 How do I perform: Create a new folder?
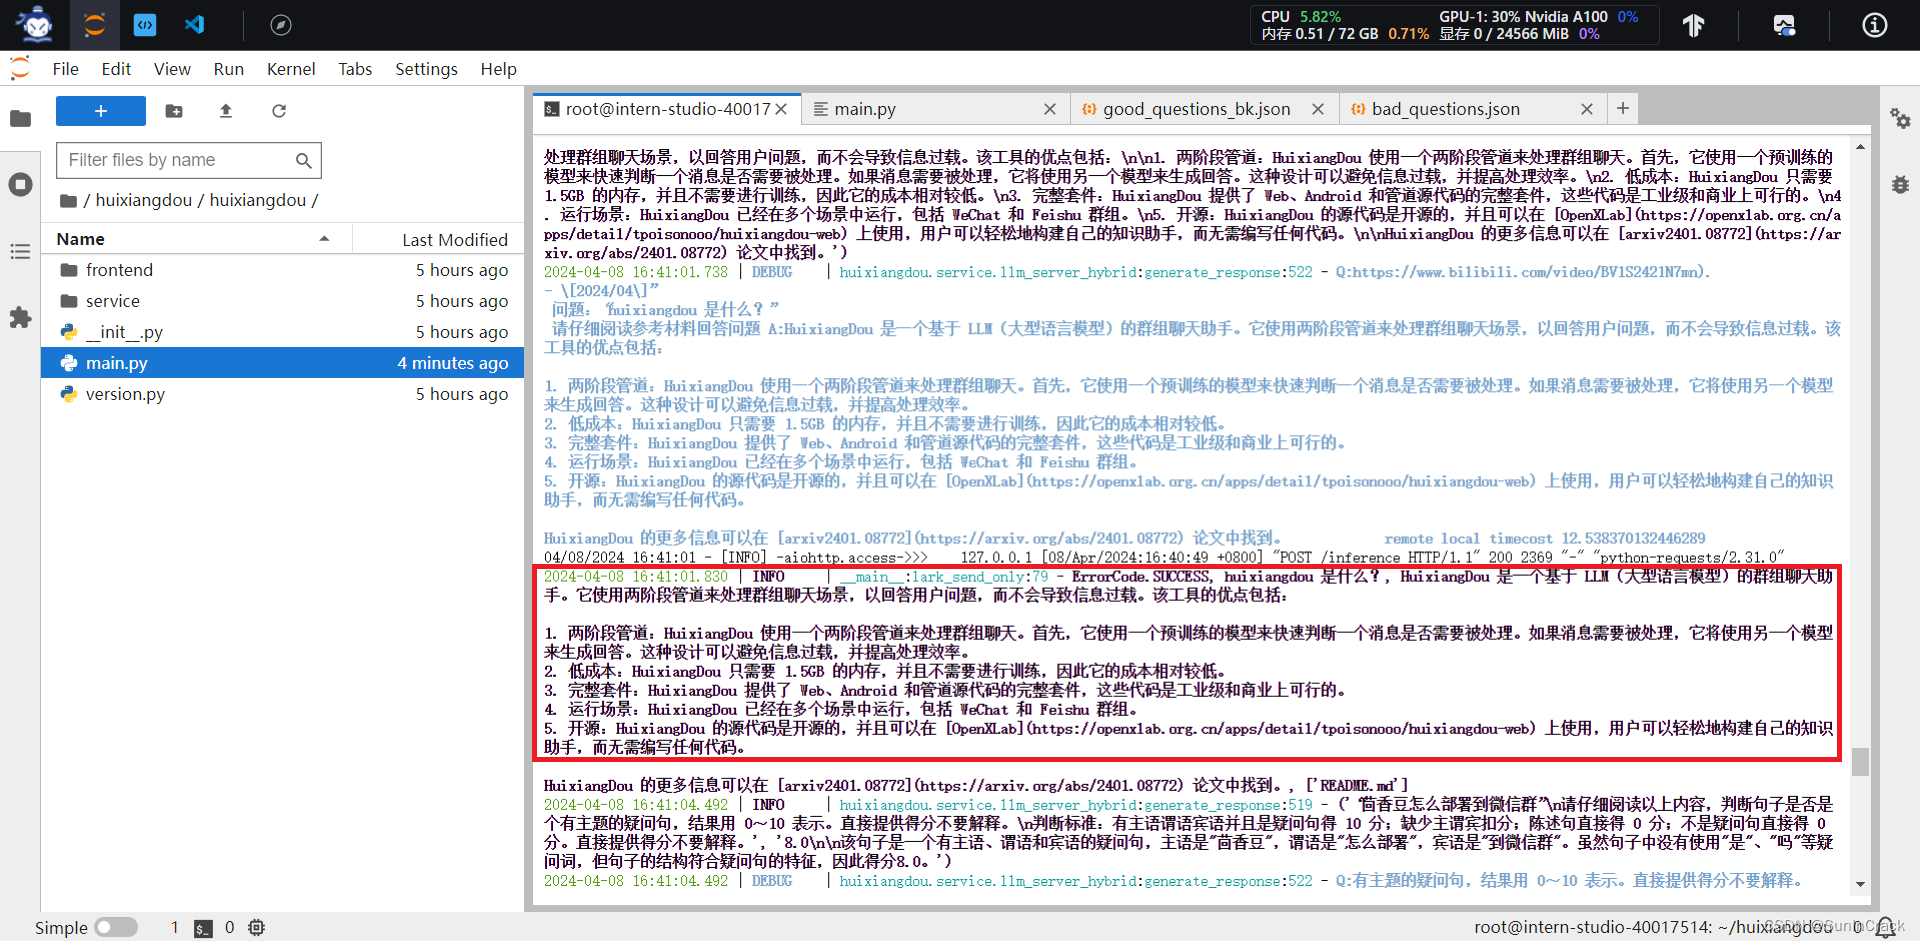174,111
